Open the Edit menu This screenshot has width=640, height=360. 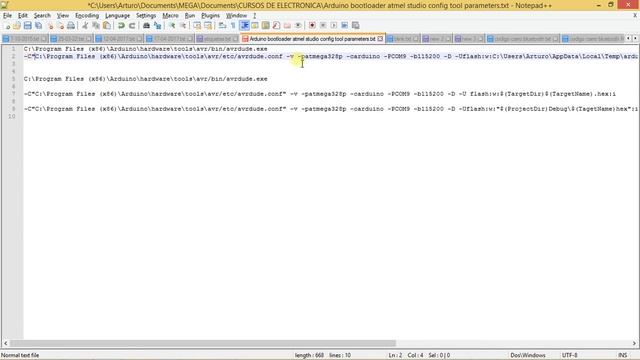23,16
